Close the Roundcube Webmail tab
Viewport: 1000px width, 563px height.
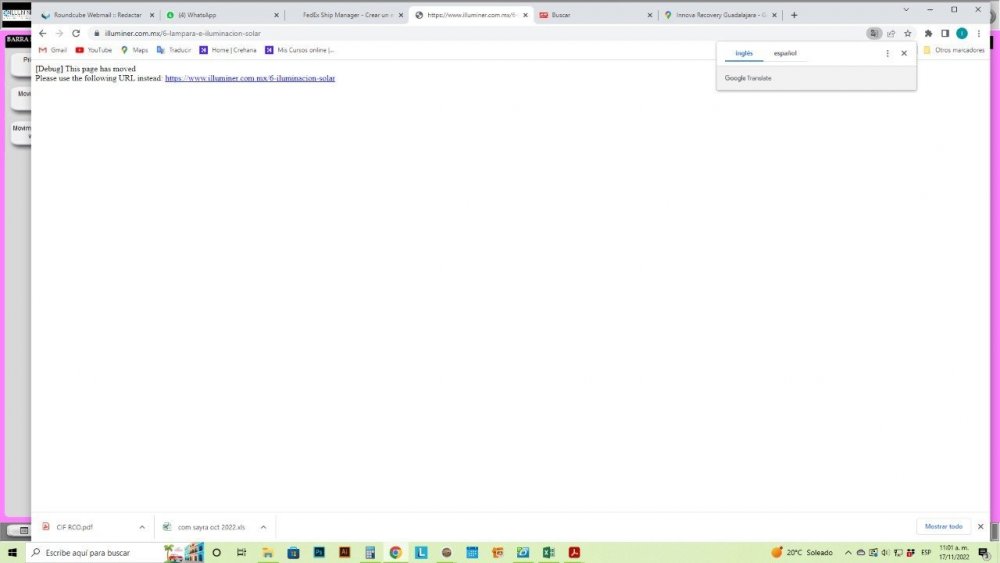(152, 15)
